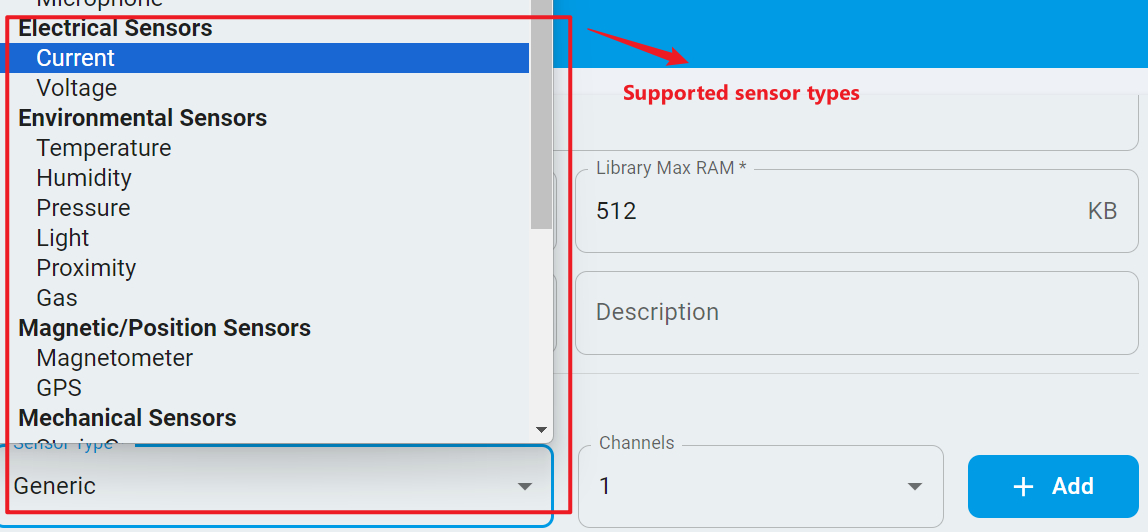This screenshot has width=1148, height=532.
Task: Pick the Proximity sensor option
Action: click(86, 268)
